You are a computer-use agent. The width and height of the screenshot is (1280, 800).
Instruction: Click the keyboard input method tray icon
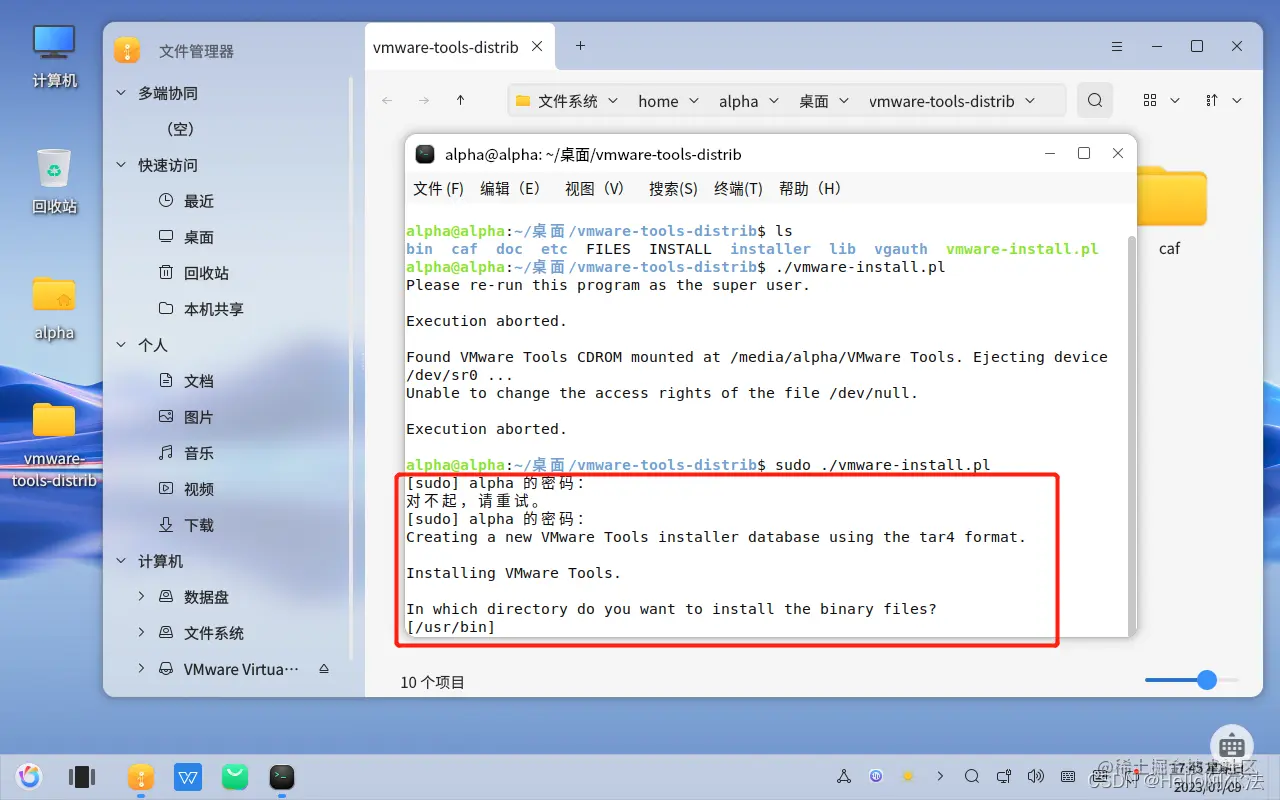pos(1068,776)
